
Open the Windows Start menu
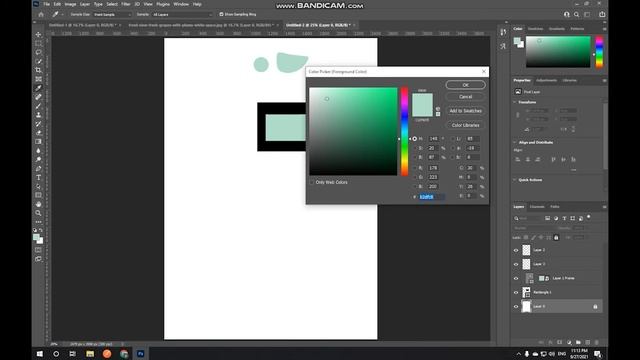(x=40, y=354)
